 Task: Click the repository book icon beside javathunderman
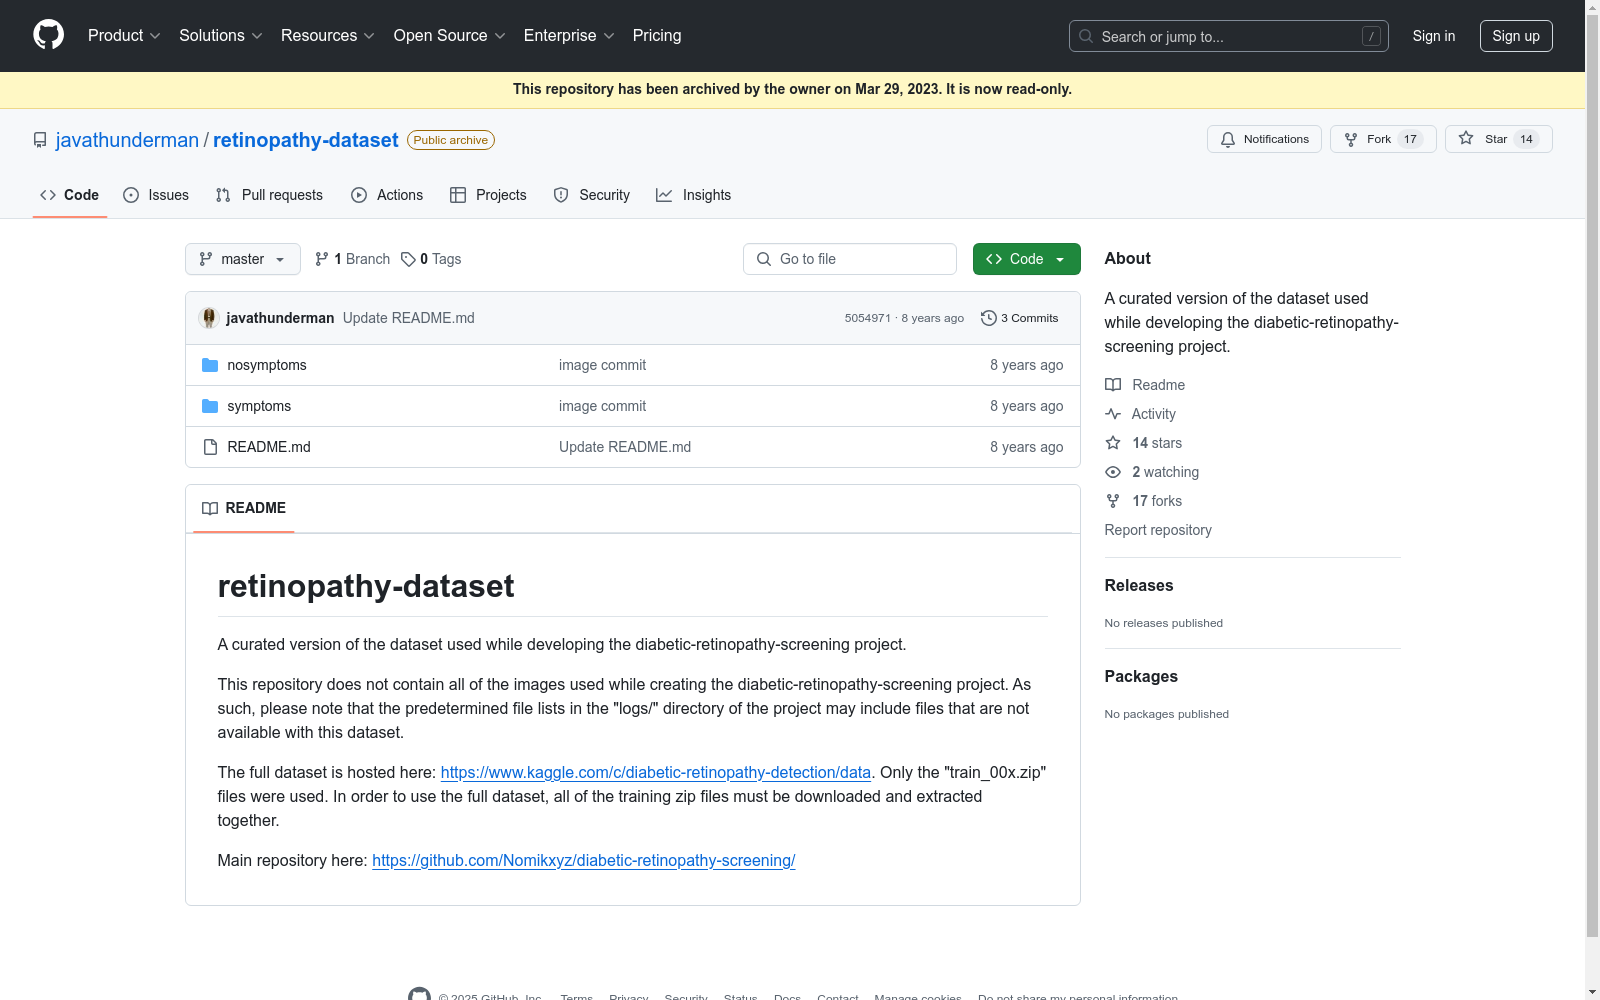40,140
